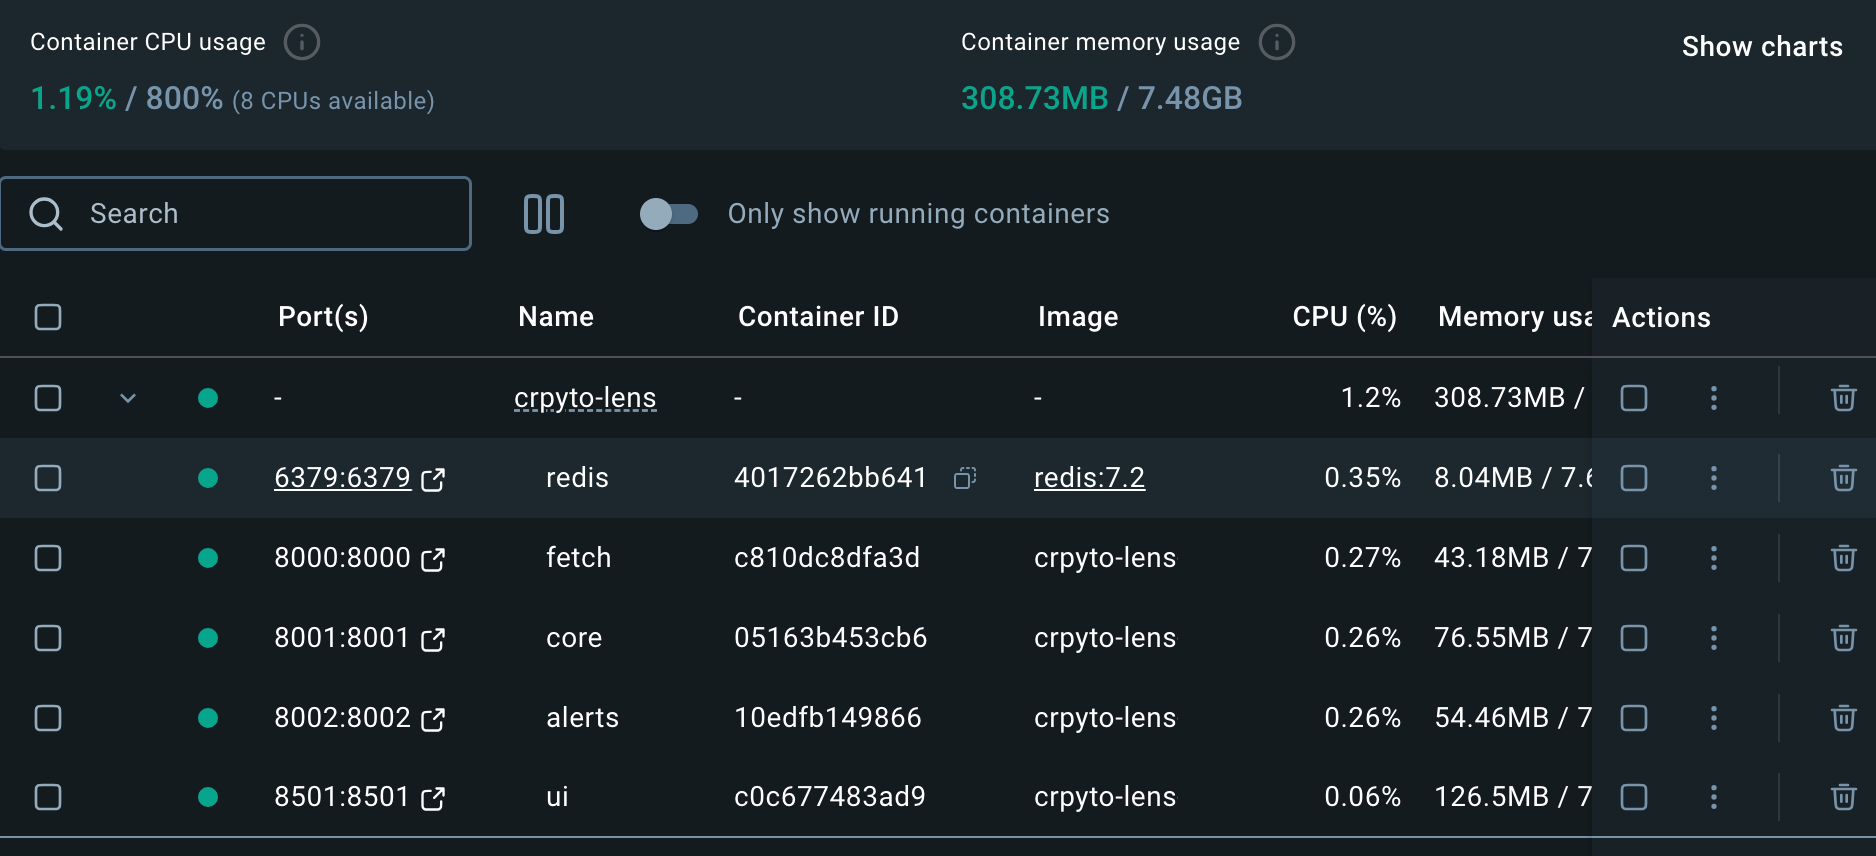Toggle Only show running containers switch
Screen dimensions: 1876x856
click(668, 214)
